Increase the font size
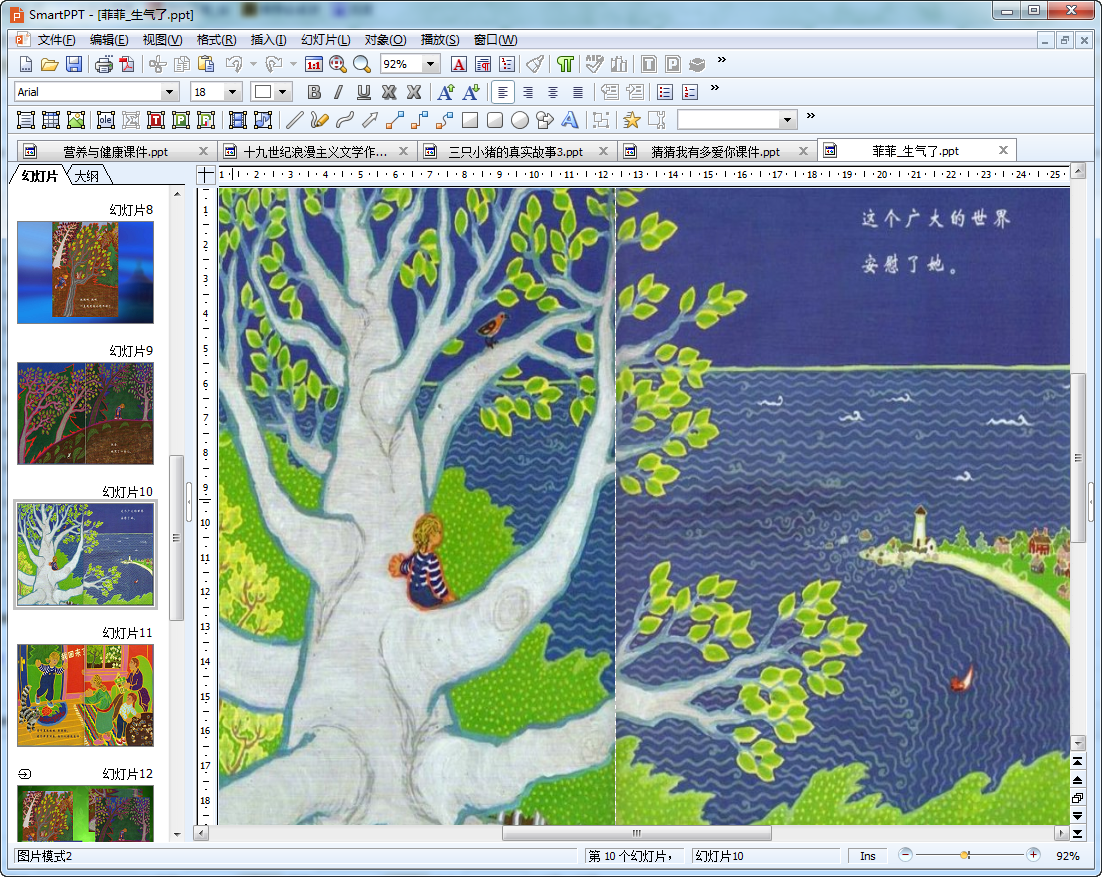The width and height of the screenshot is (1102, 877). 446,92
